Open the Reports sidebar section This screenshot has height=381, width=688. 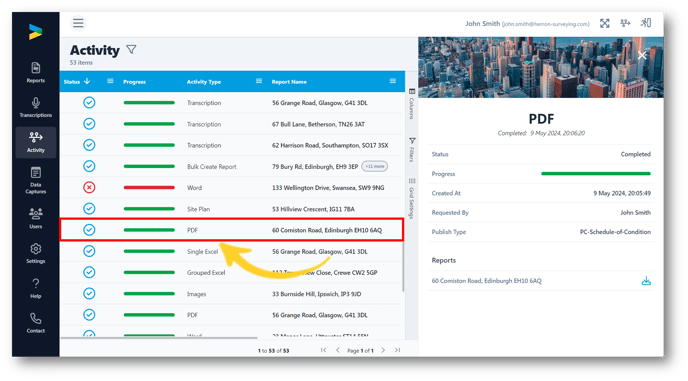point(36,73)
